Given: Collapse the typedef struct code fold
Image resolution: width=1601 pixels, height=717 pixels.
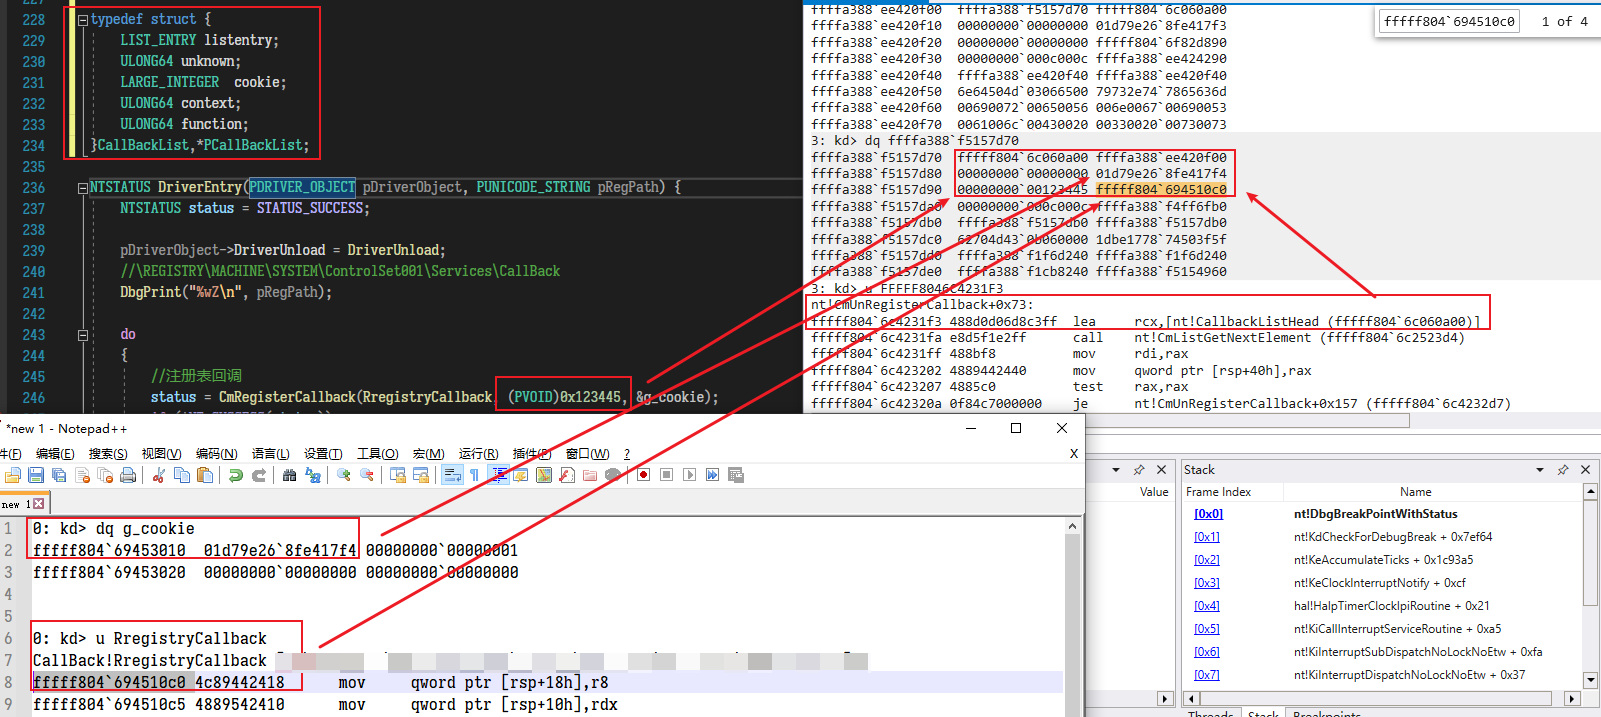Looking at the screenshot, I should 83,19.
